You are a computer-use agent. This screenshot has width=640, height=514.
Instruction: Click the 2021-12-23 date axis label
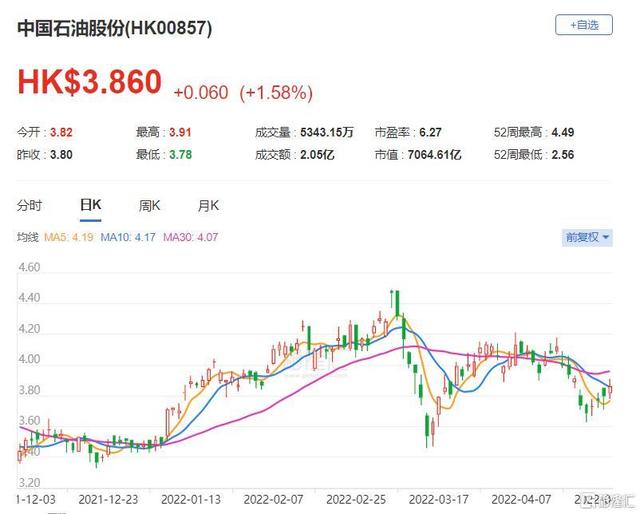click(x=108, y=500)
